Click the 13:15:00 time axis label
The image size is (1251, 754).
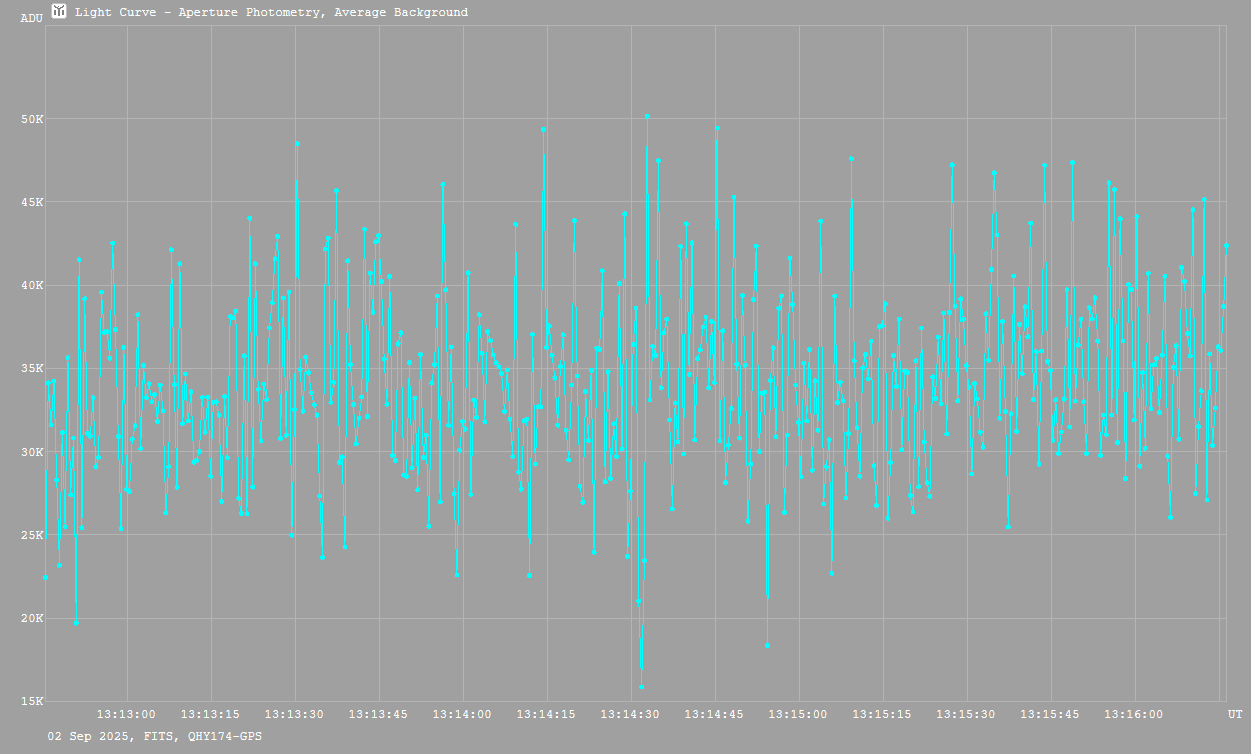(798, 714)
